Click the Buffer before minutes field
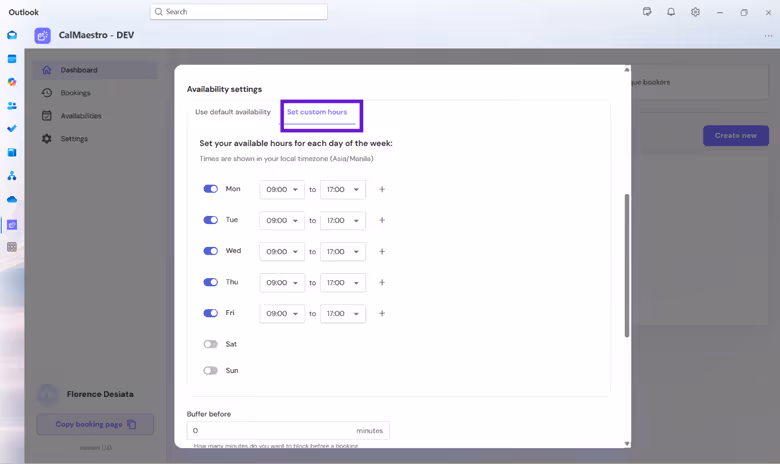The width and height of the screenshot is (780, 464). [x=288, y=431]
